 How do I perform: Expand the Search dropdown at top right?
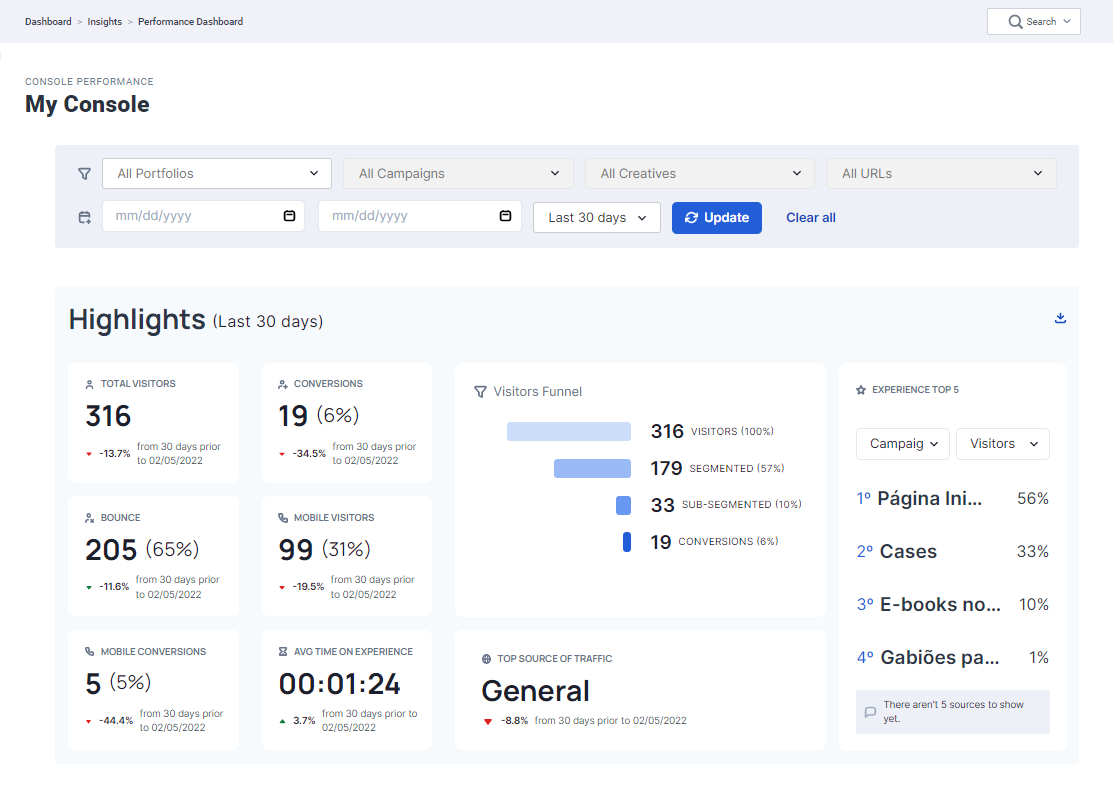1034,22
